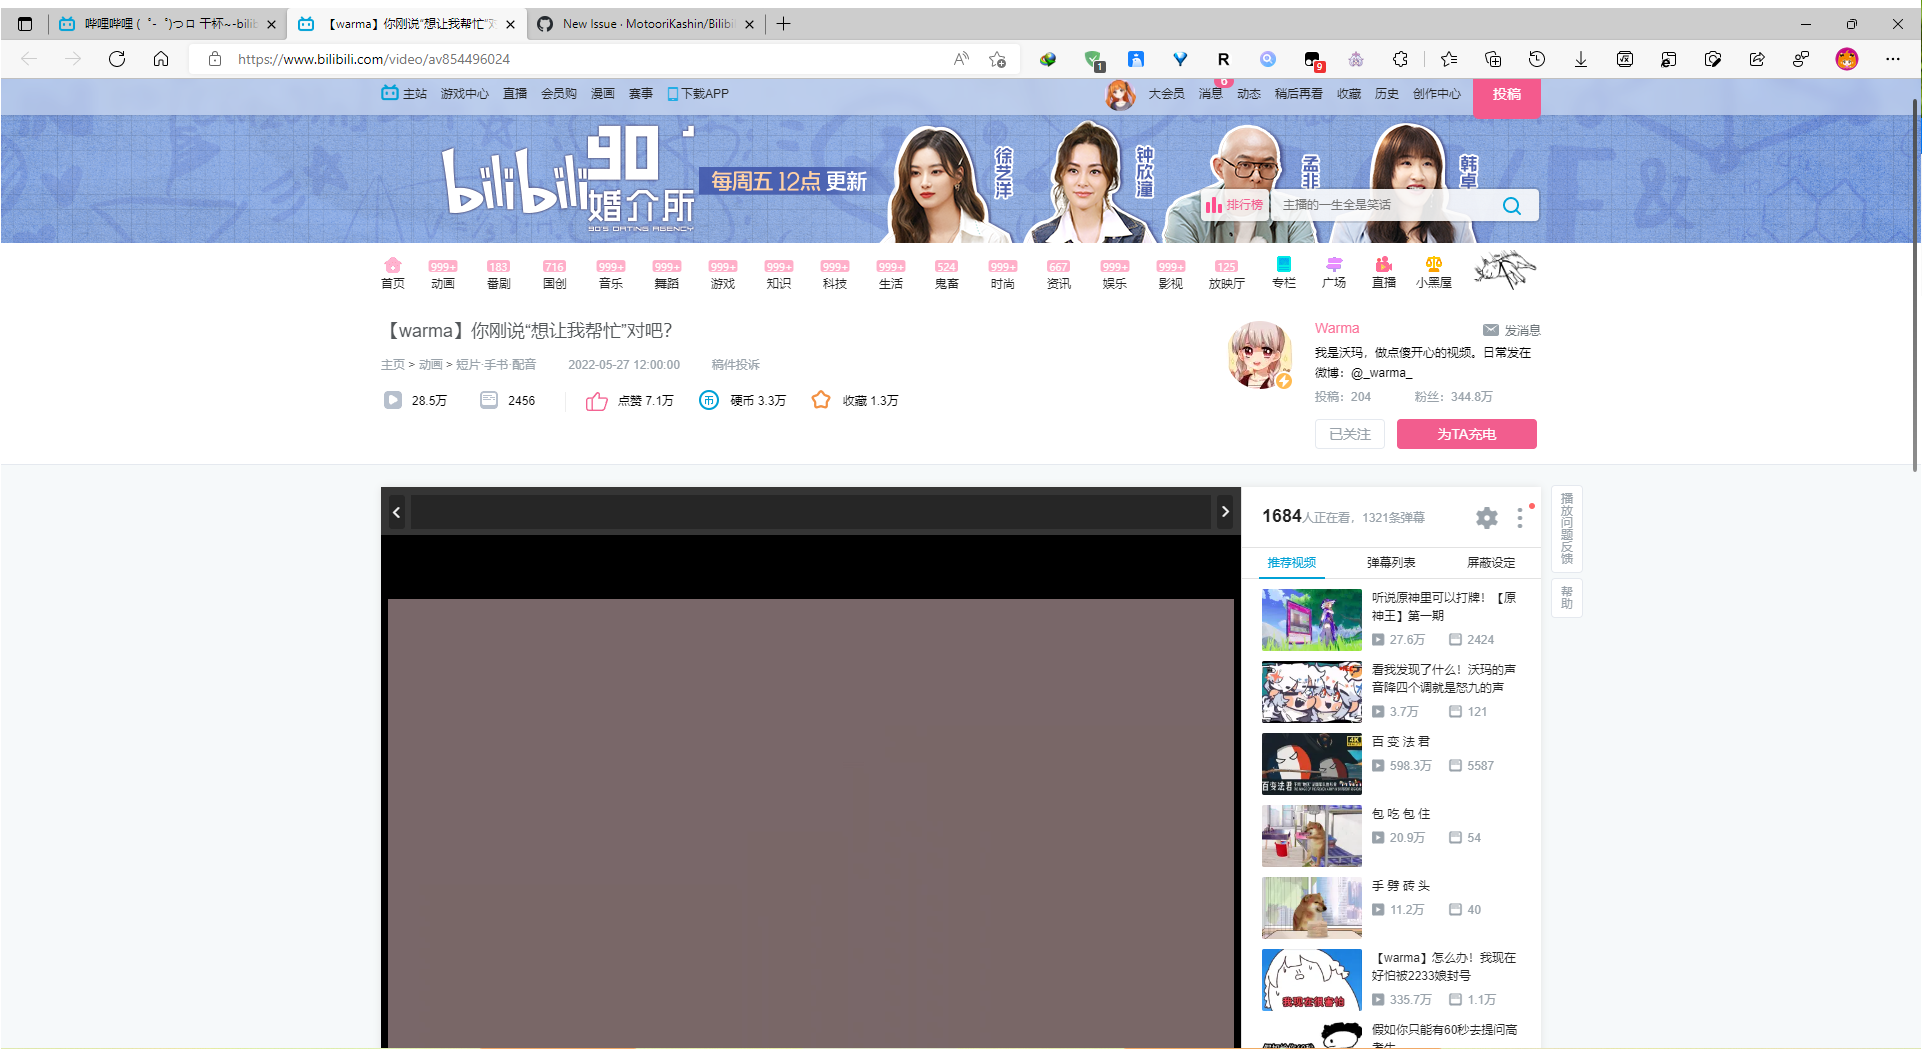This screenshot has height=1049, width=1922.
Task: Toggle the 已关注 follow status
Action: 1349,434
